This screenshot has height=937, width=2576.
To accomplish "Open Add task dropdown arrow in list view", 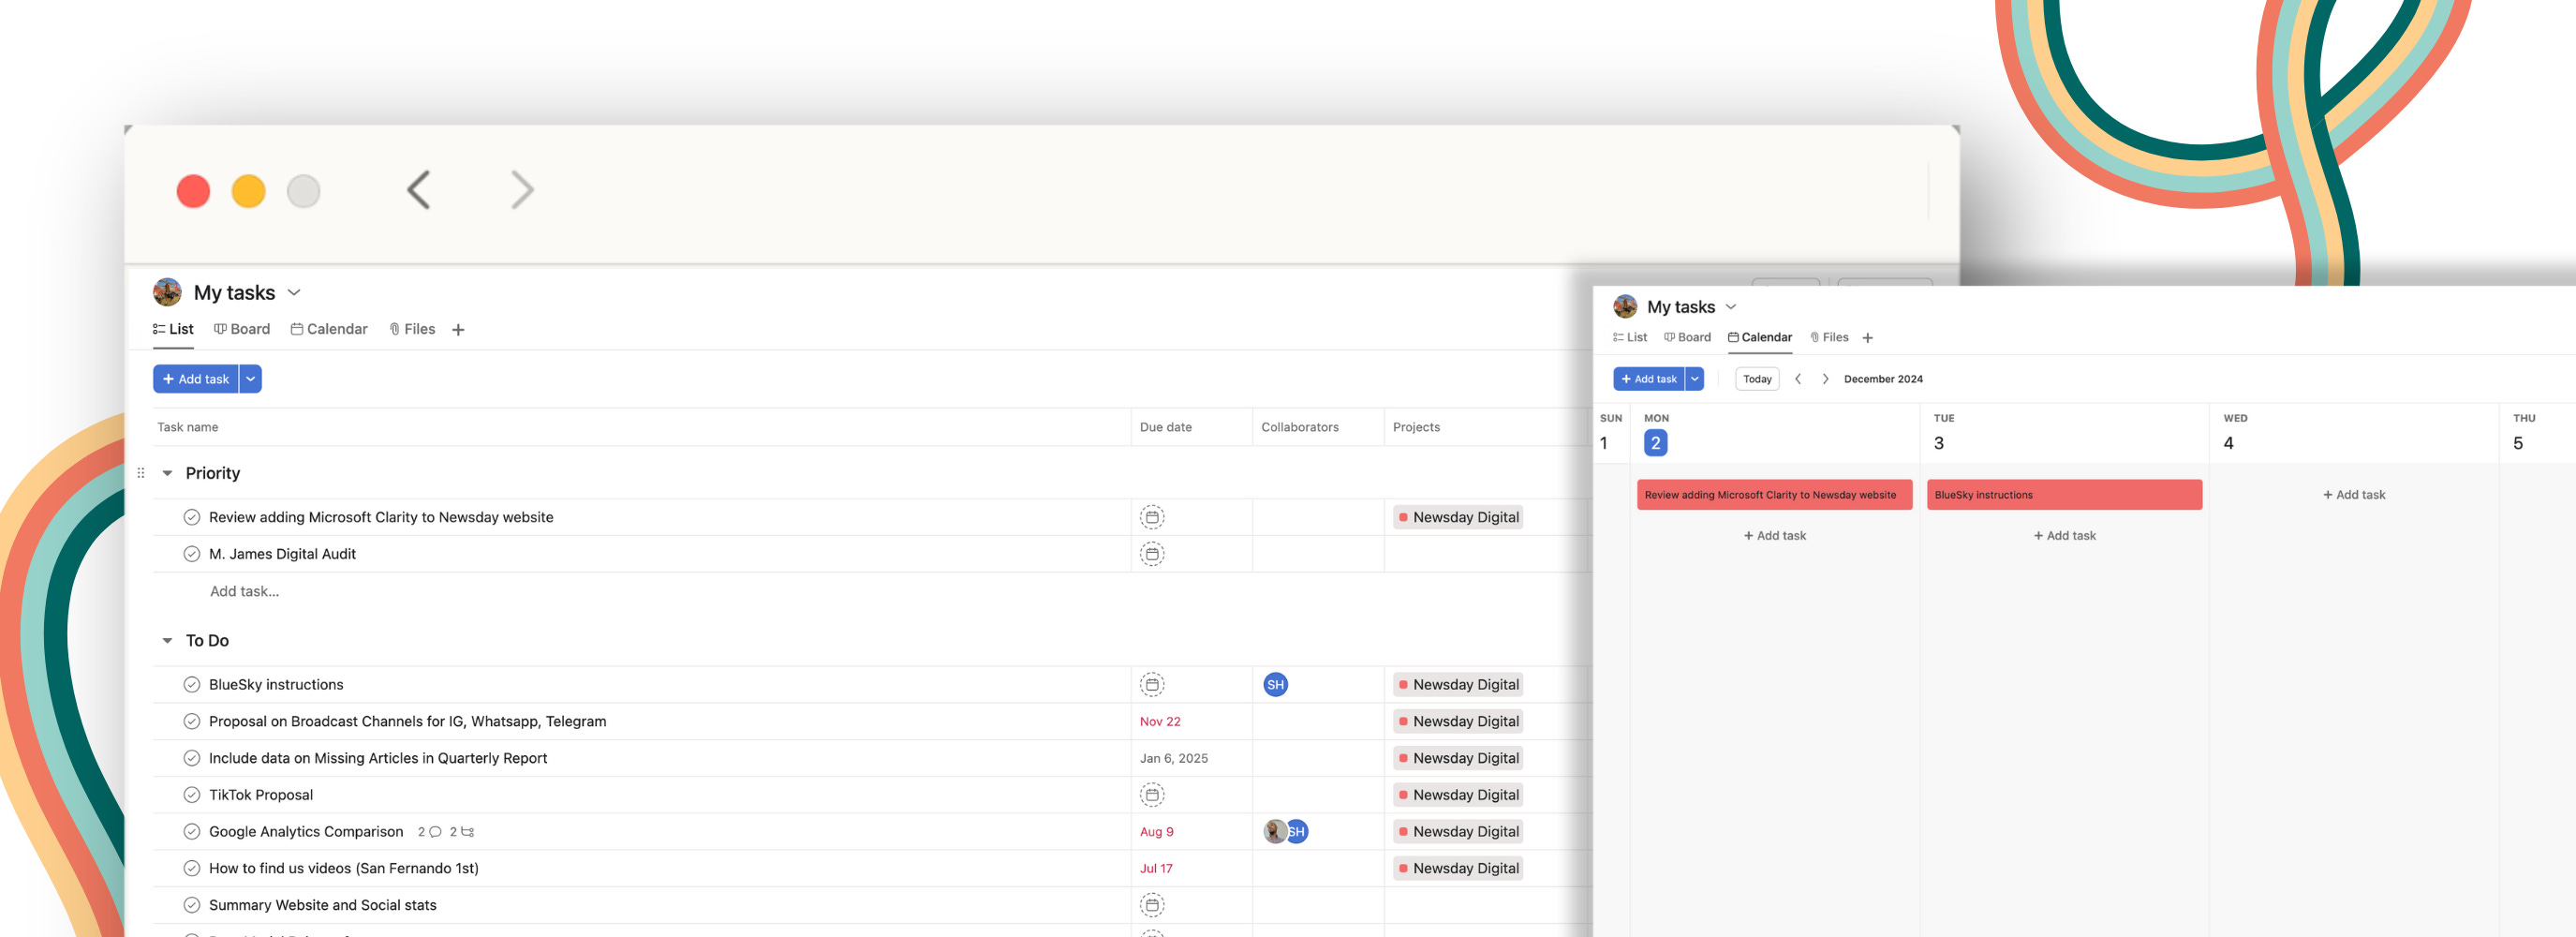I will point(250,379).
